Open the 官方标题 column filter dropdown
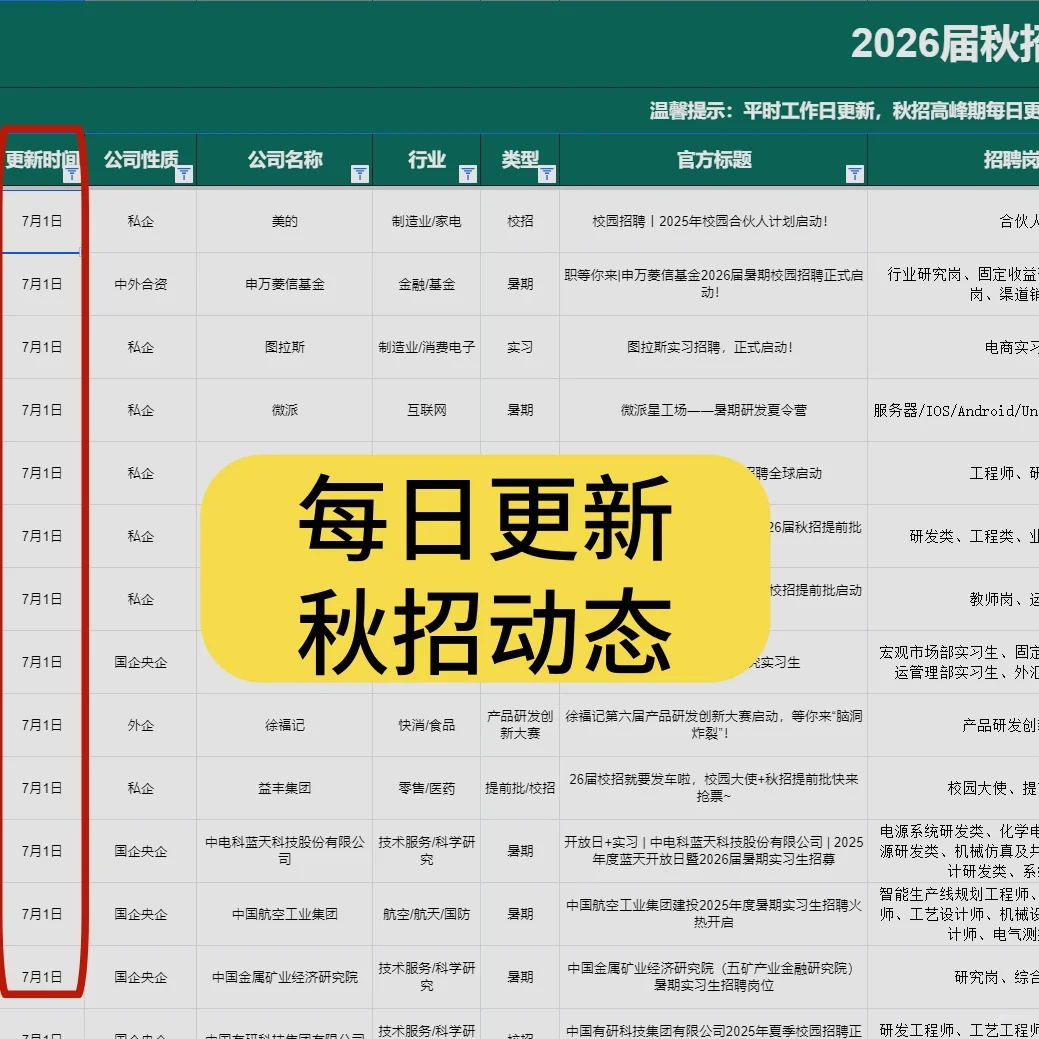This screenshot has height=1039, width=1039. [855, 174]
